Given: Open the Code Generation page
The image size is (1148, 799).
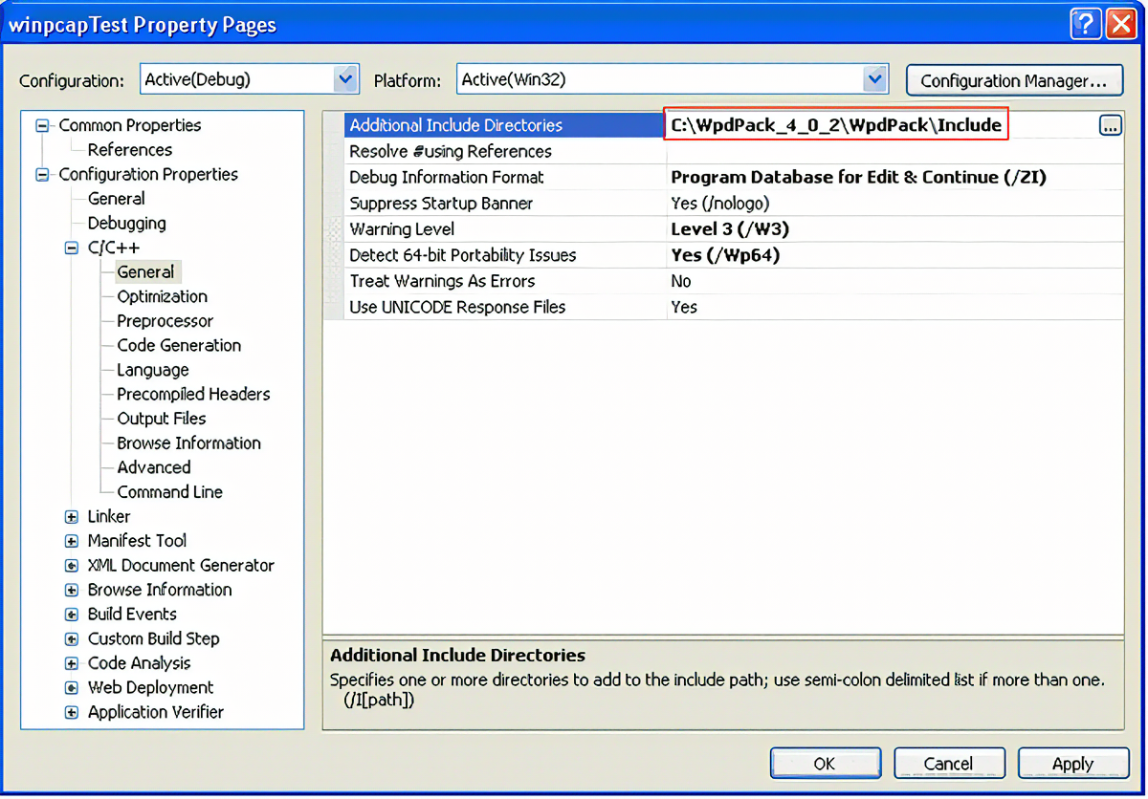Looking at the screenshot, I should (x=179, y=345).
